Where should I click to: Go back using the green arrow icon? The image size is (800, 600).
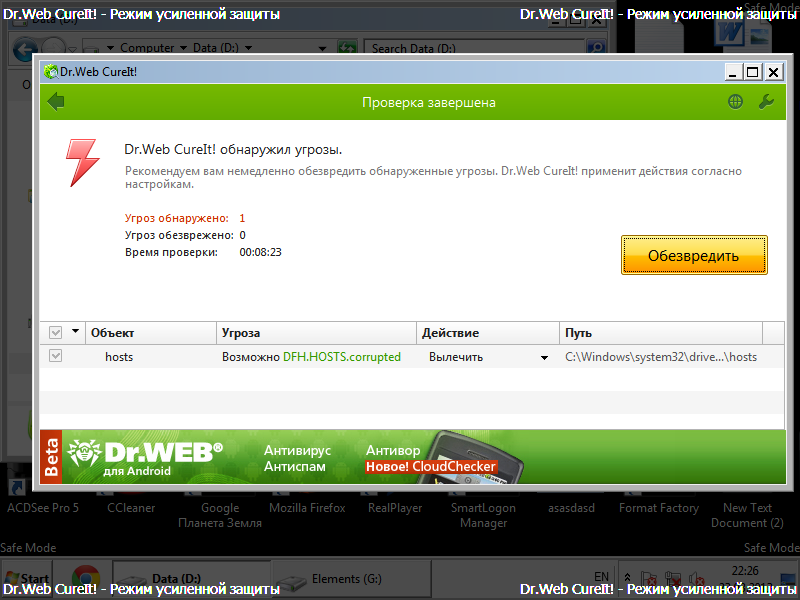[x=56, y=102]
